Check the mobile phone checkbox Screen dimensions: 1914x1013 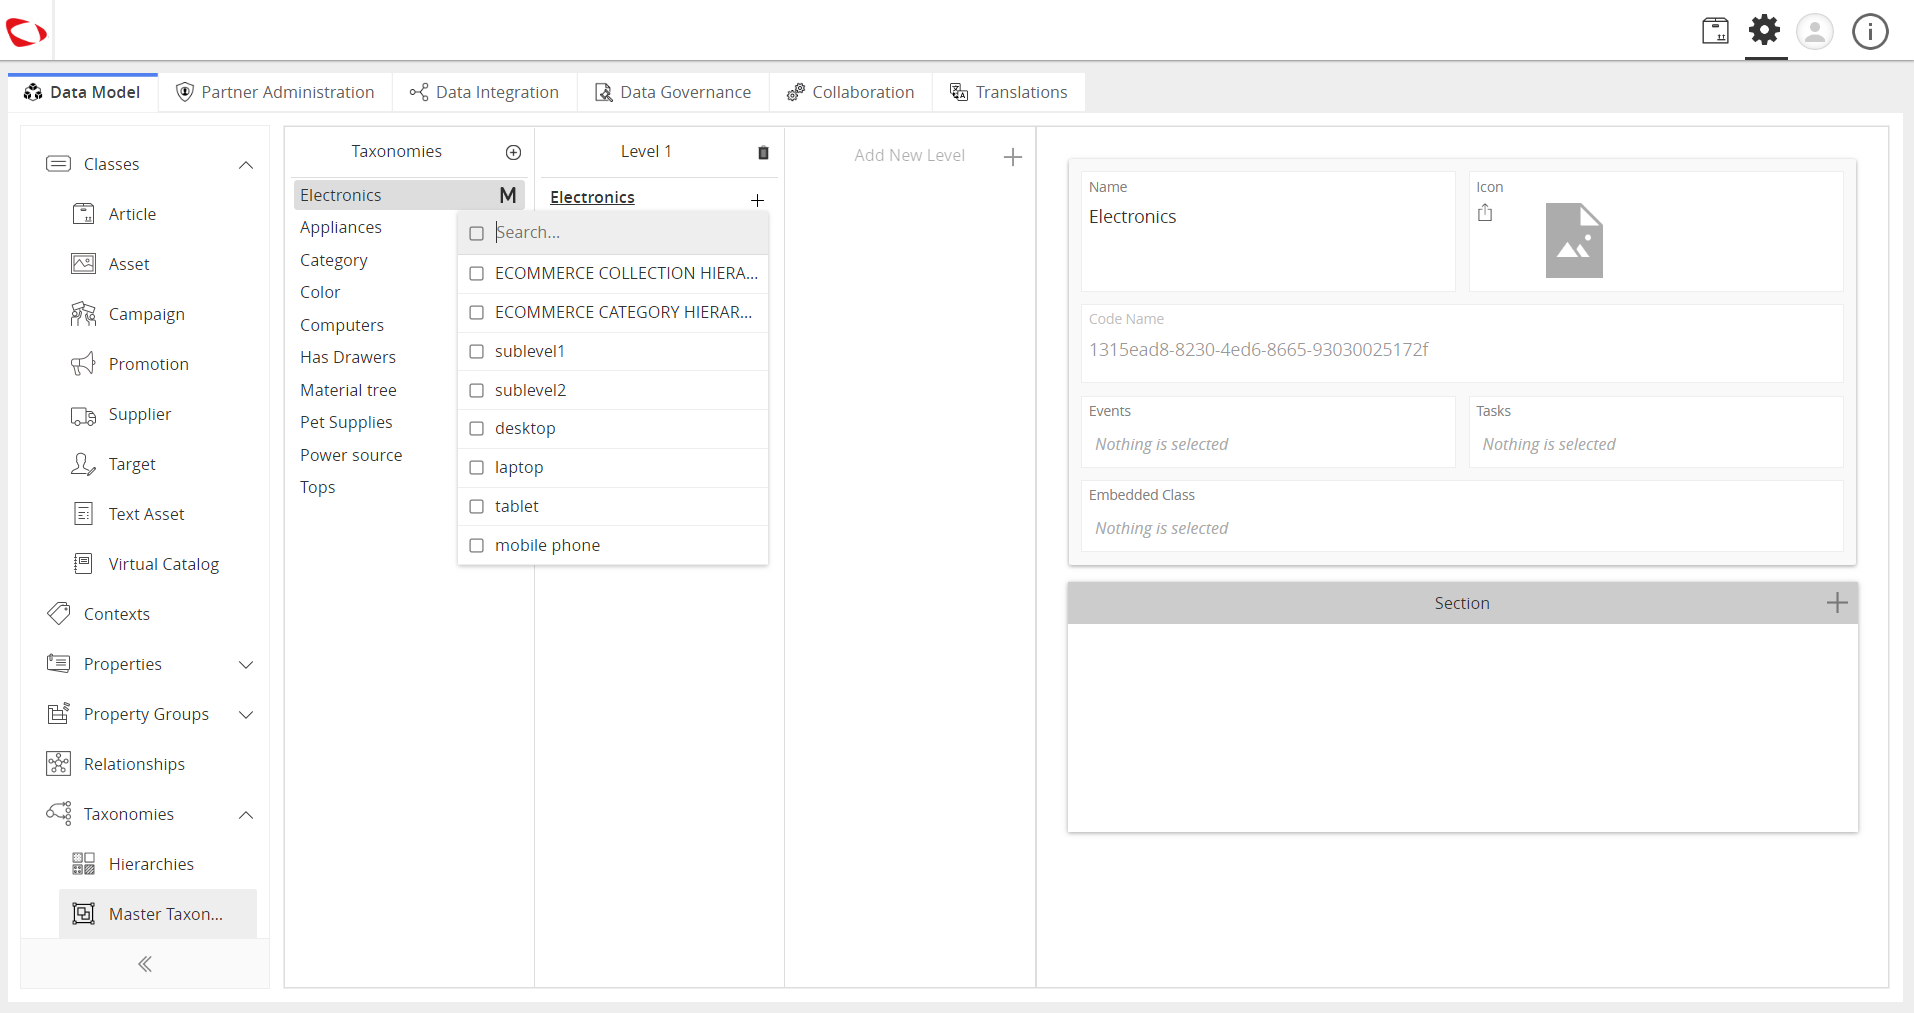(x=477, y=545)
